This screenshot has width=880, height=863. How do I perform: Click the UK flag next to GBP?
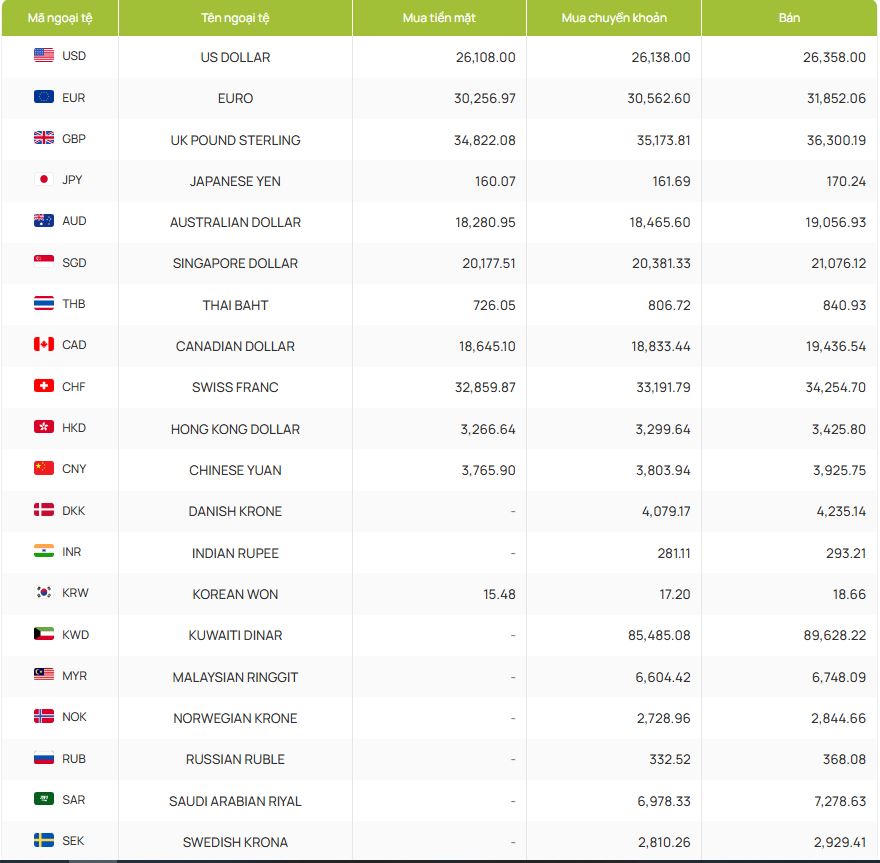pos(44,138)
